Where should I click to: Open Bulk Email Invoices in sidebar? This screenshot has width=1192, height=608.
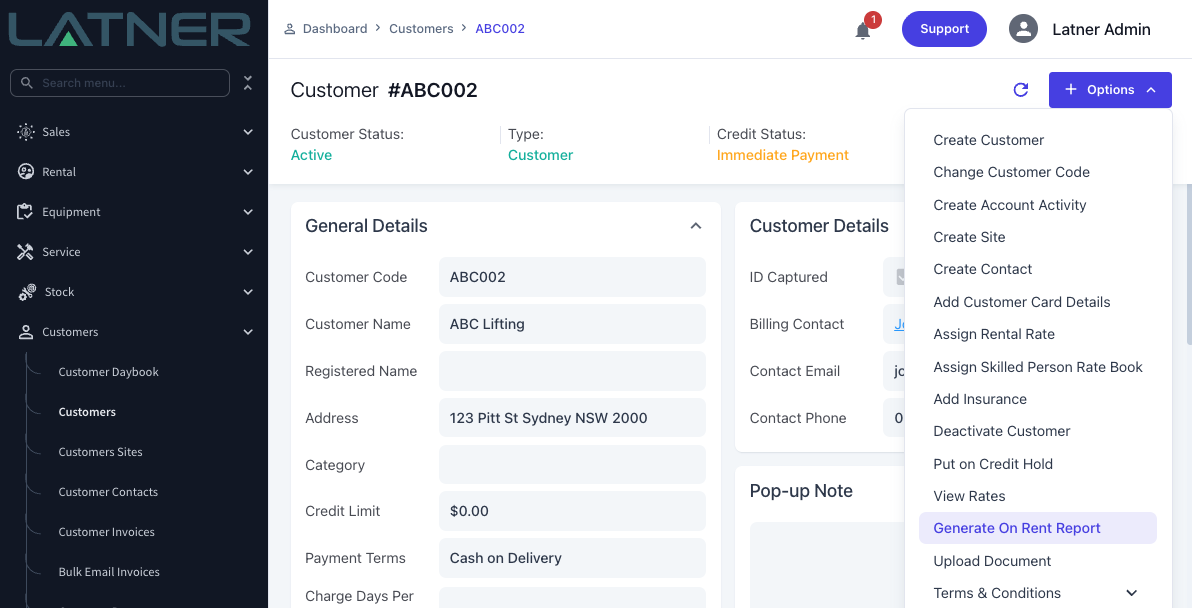pyautogui.click(x=109, y=572)
